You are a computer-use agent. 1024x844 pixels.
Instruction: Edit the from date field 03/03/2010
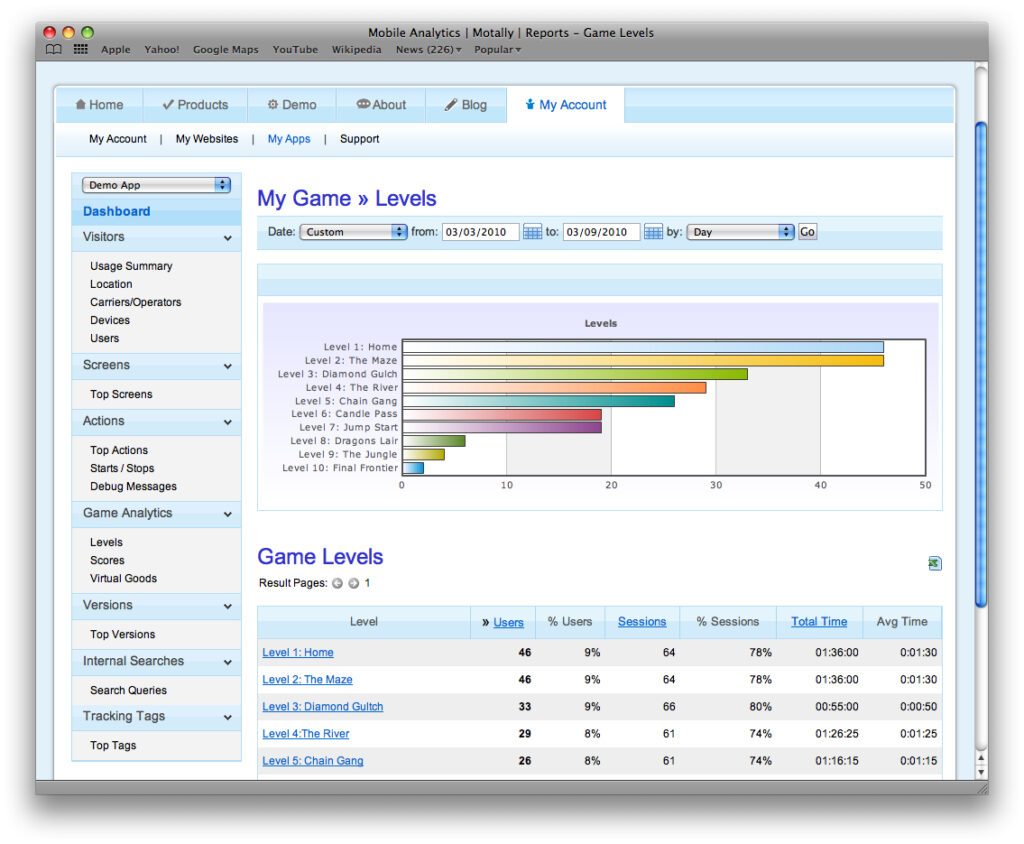(x=480, y=232)
